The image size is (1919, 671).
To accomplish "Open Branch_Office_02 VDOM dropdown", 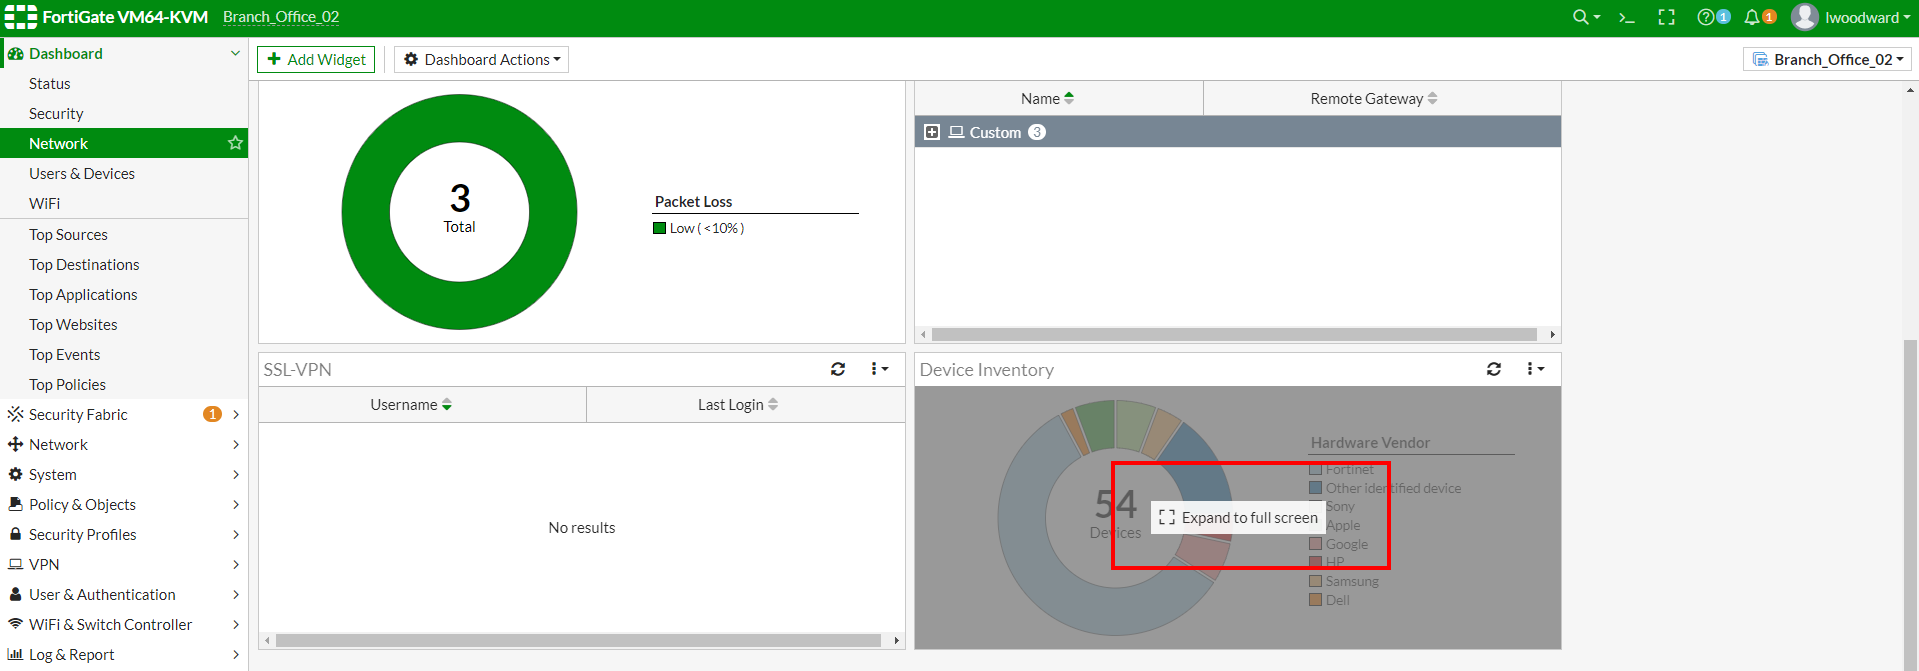I will pos(1828,59).
